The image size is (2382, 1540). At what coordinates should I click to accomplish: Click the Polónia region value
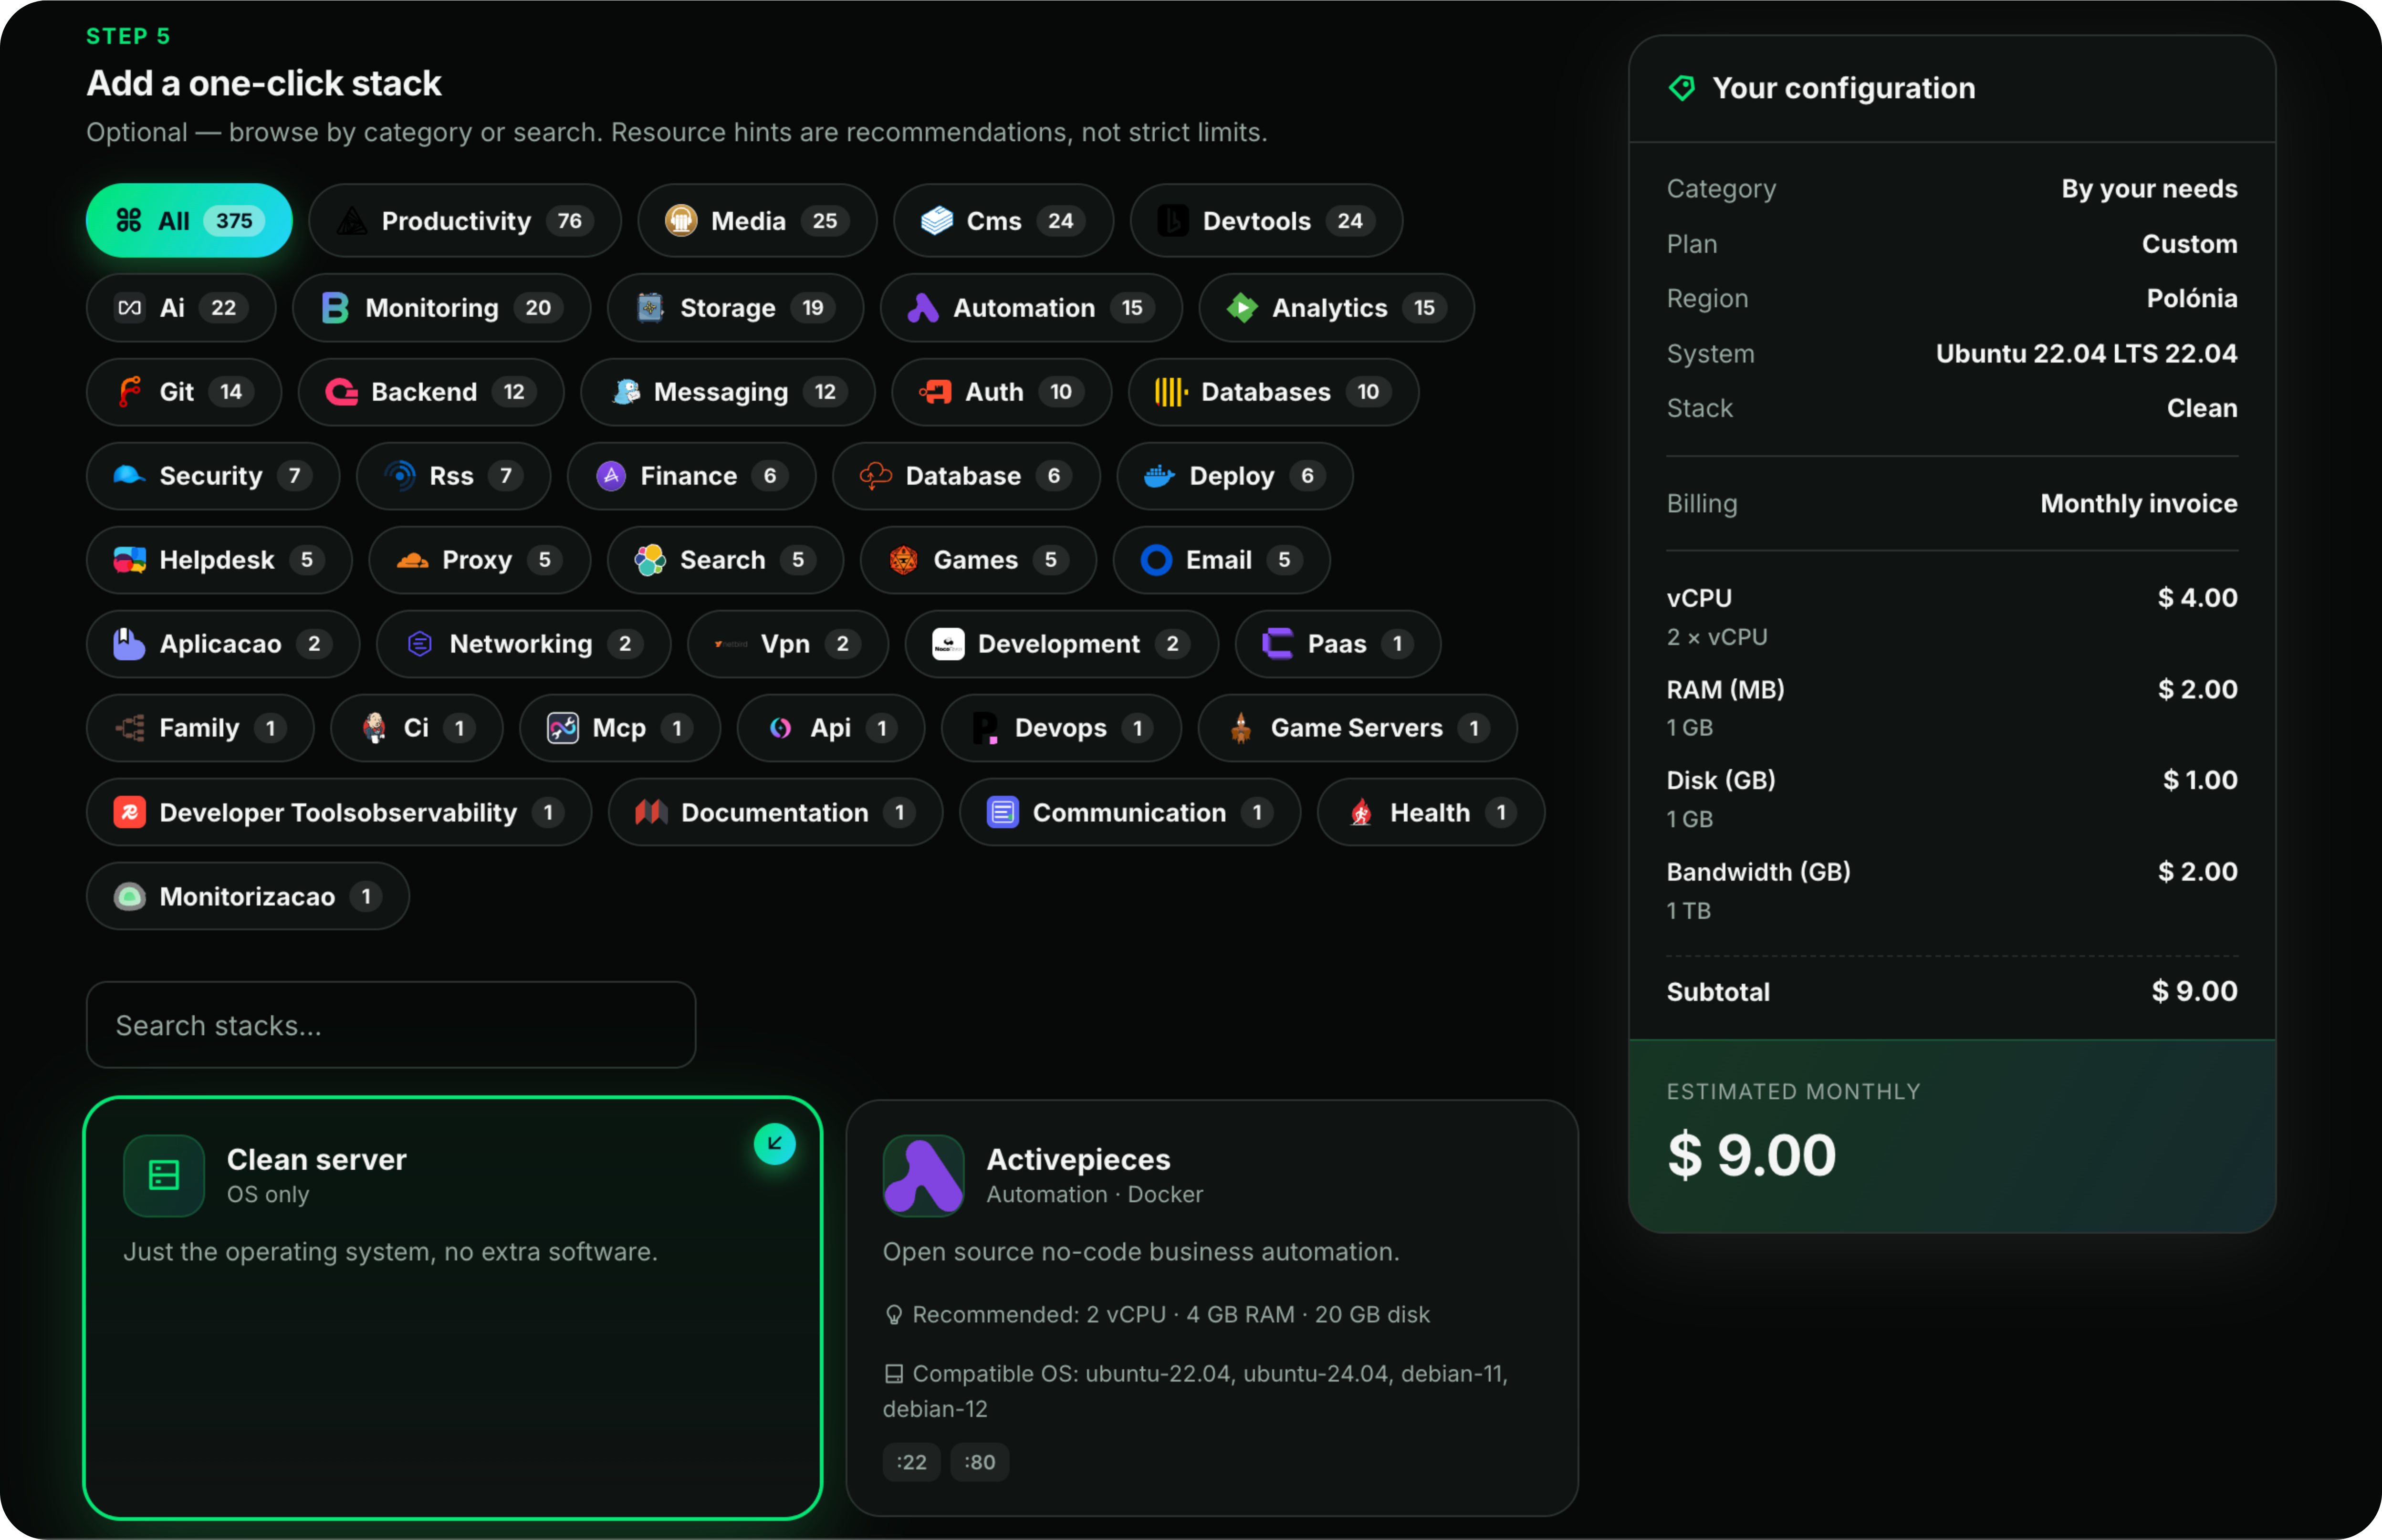tap(2192, 299)
